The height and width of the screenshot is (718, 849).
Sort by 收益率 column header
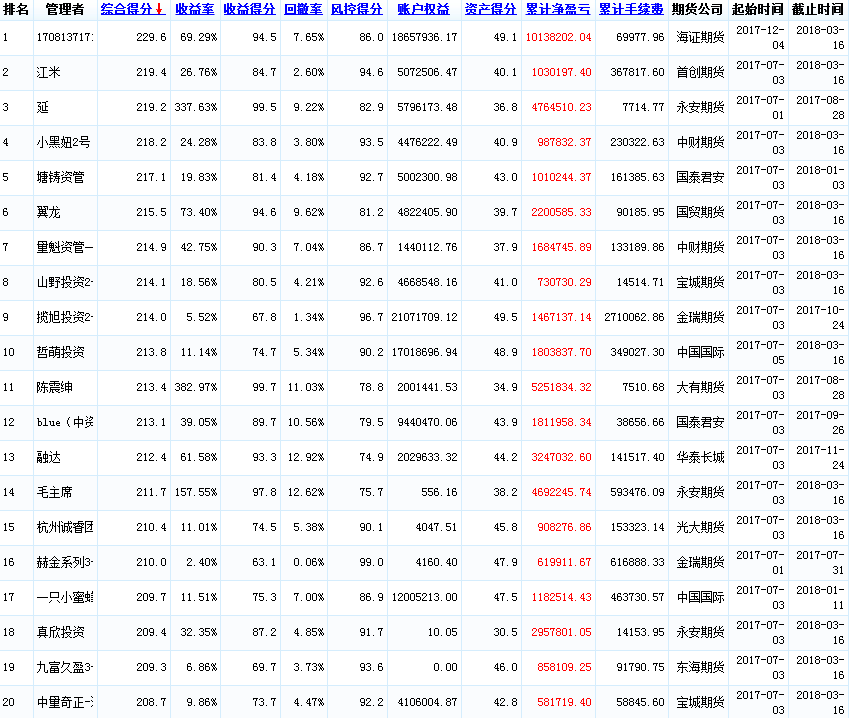(x=195, y=9)
